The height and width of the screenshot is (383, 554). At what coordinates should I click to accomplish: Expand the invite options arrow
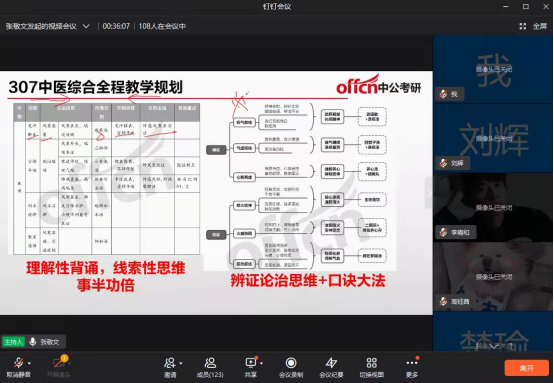(x=181, y=363)
